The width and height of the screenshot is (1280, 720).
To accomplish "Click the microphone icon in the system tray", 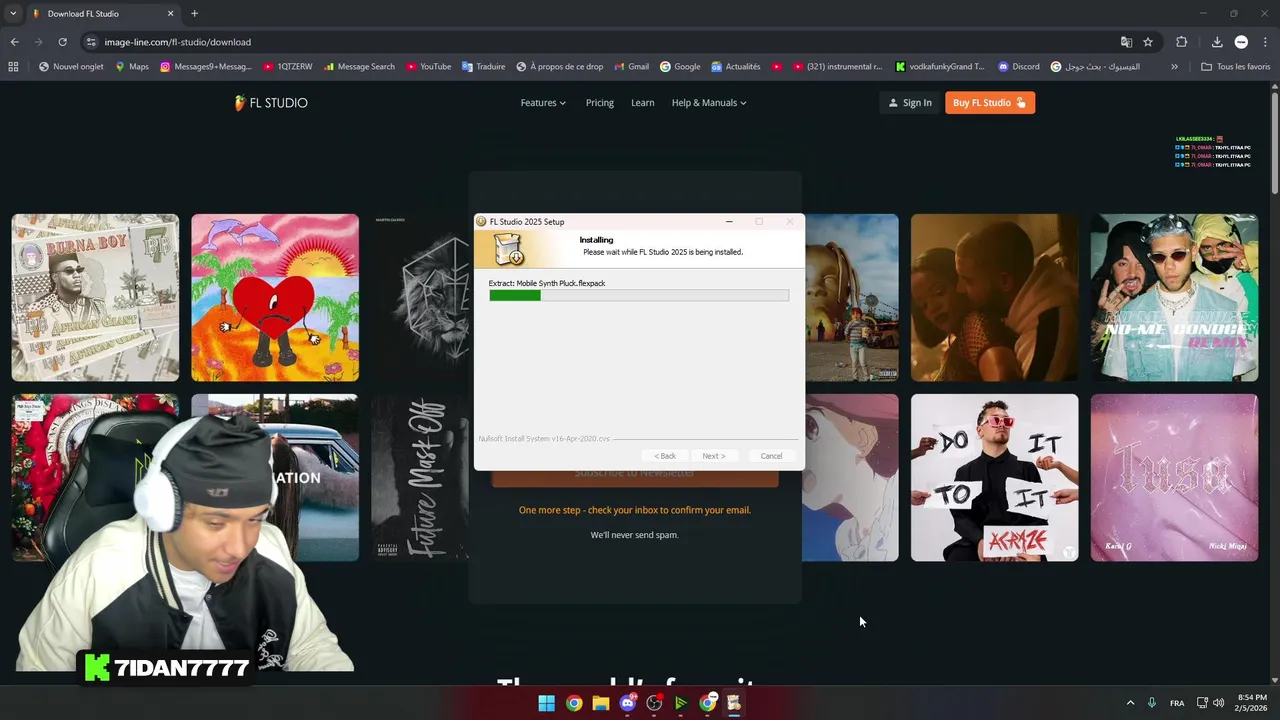I will [x=1152, y=703].
